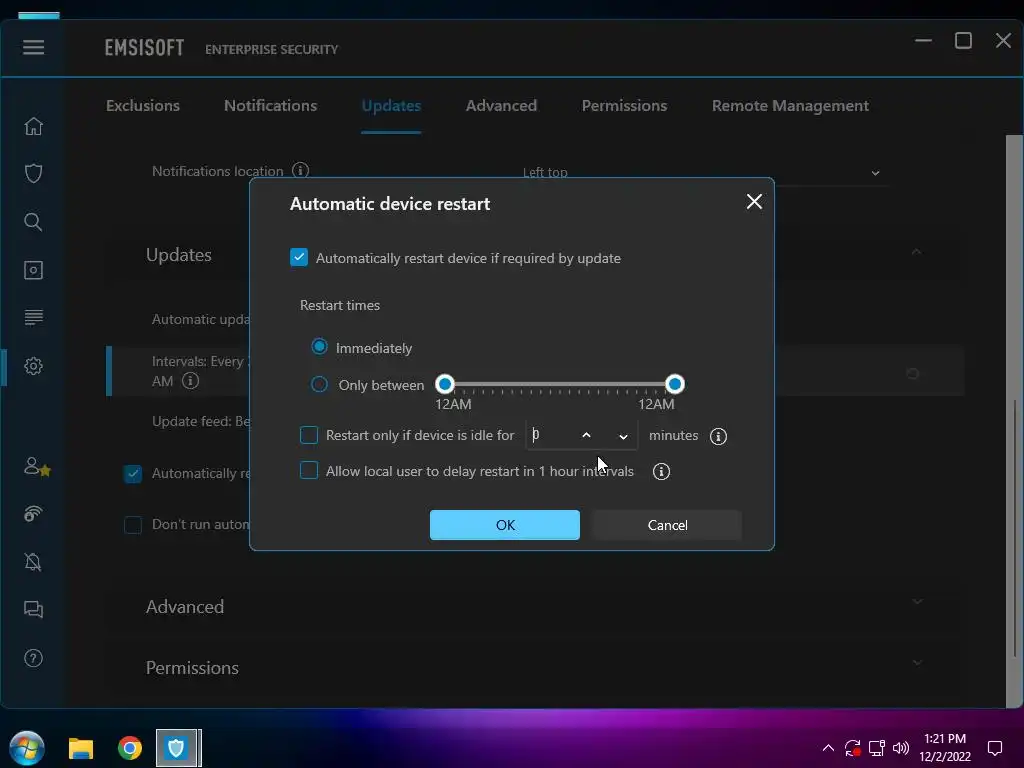
Task: Switch to the Remote Management tab
Action: pos(790,106)
